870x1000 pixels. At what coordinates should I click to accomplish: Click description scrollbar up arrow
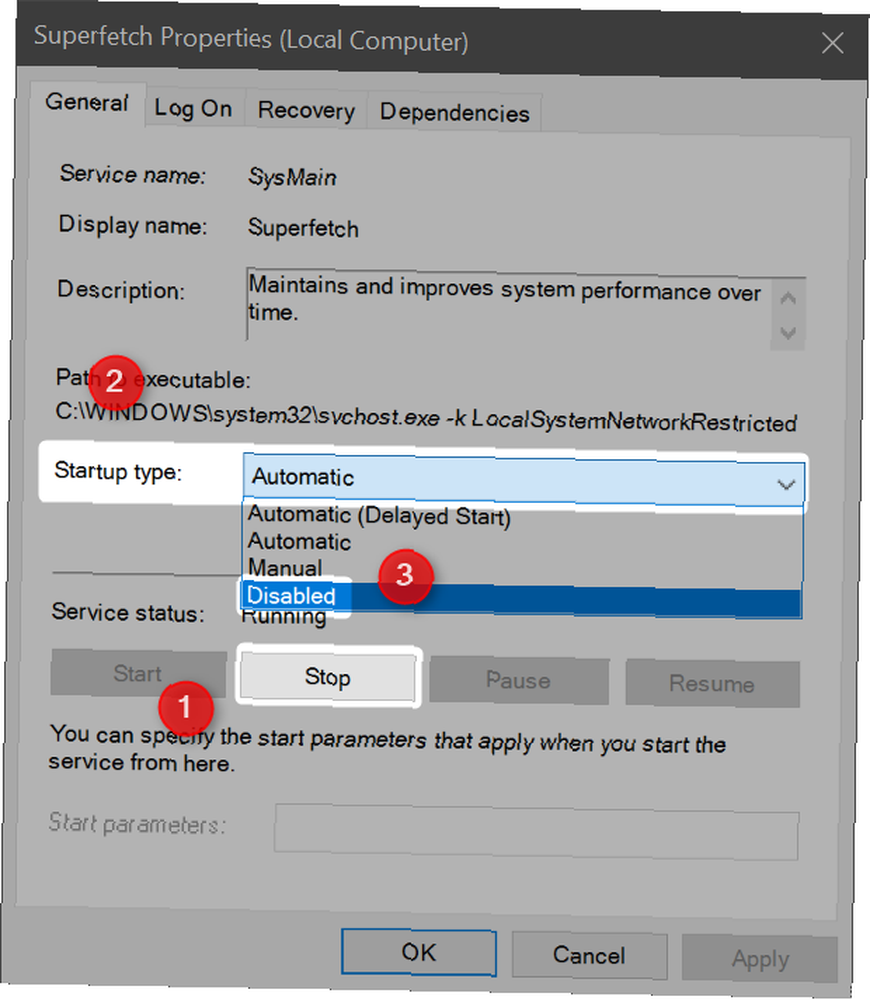pyautogui.click(x=788, y=298)
